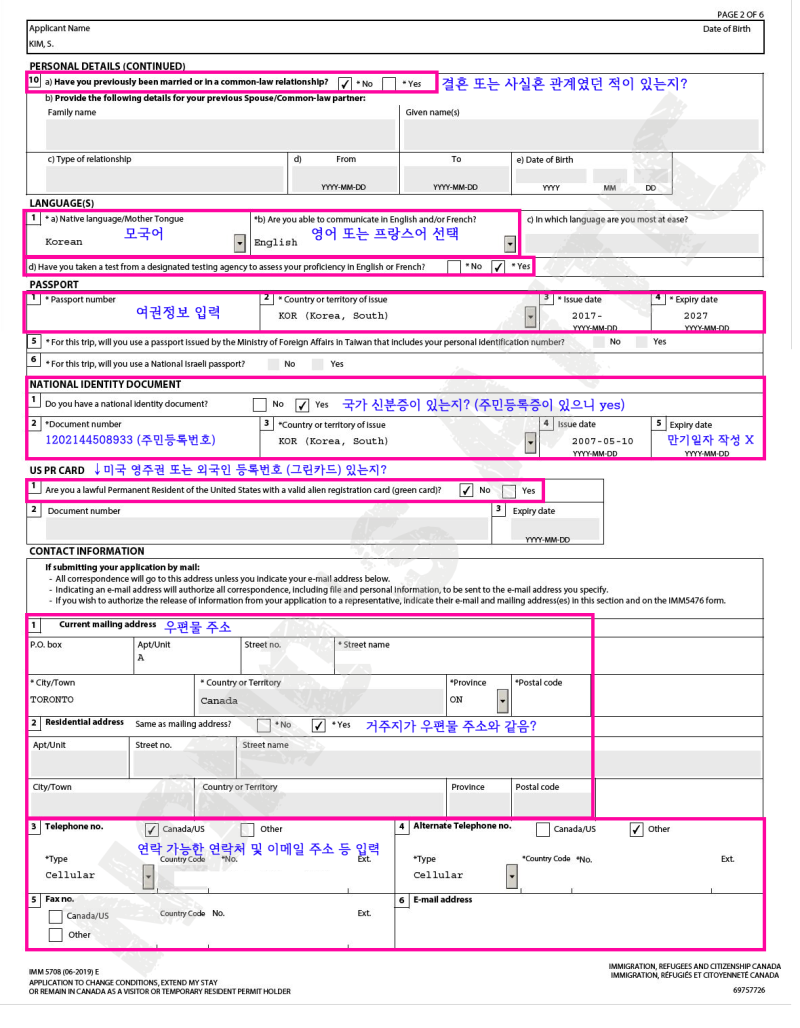Expand passport Country of issue dropdown
Viewport: 800px width, 1028px height.
(x=530, y=317)
